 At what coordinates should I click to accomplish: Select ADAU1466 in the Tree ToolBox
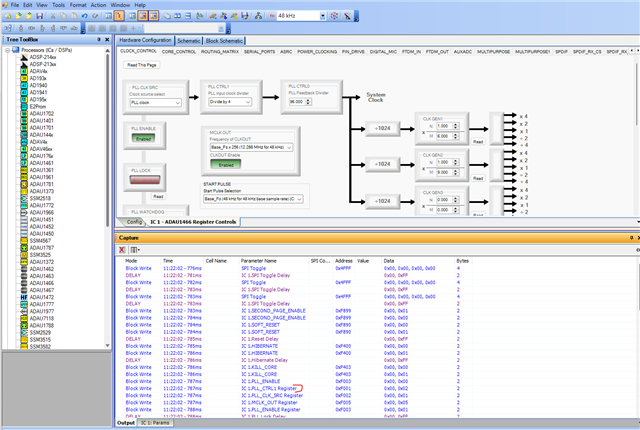(x=41, y=283)
